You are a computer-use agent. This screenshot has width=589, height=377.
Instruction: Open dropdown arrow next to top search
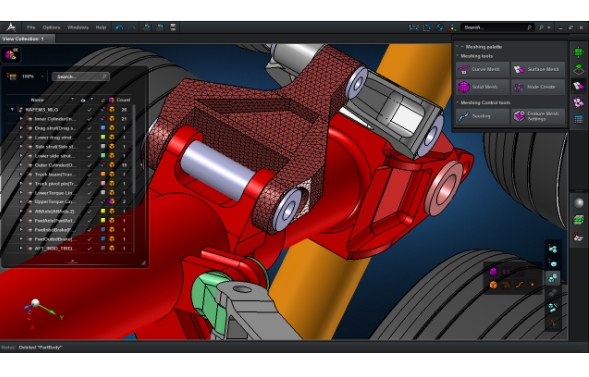tap(549, 27)
